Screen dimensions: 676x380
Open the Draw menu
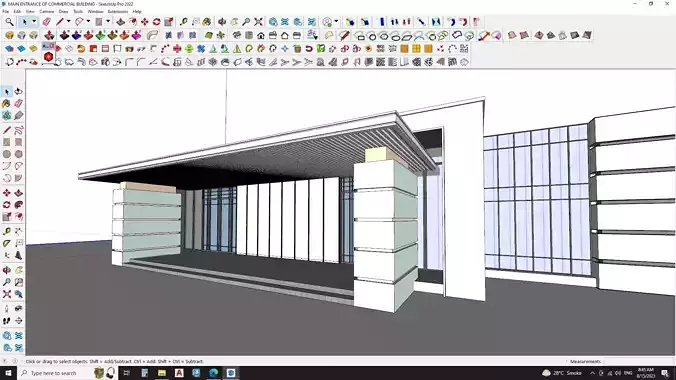point(63,12)
